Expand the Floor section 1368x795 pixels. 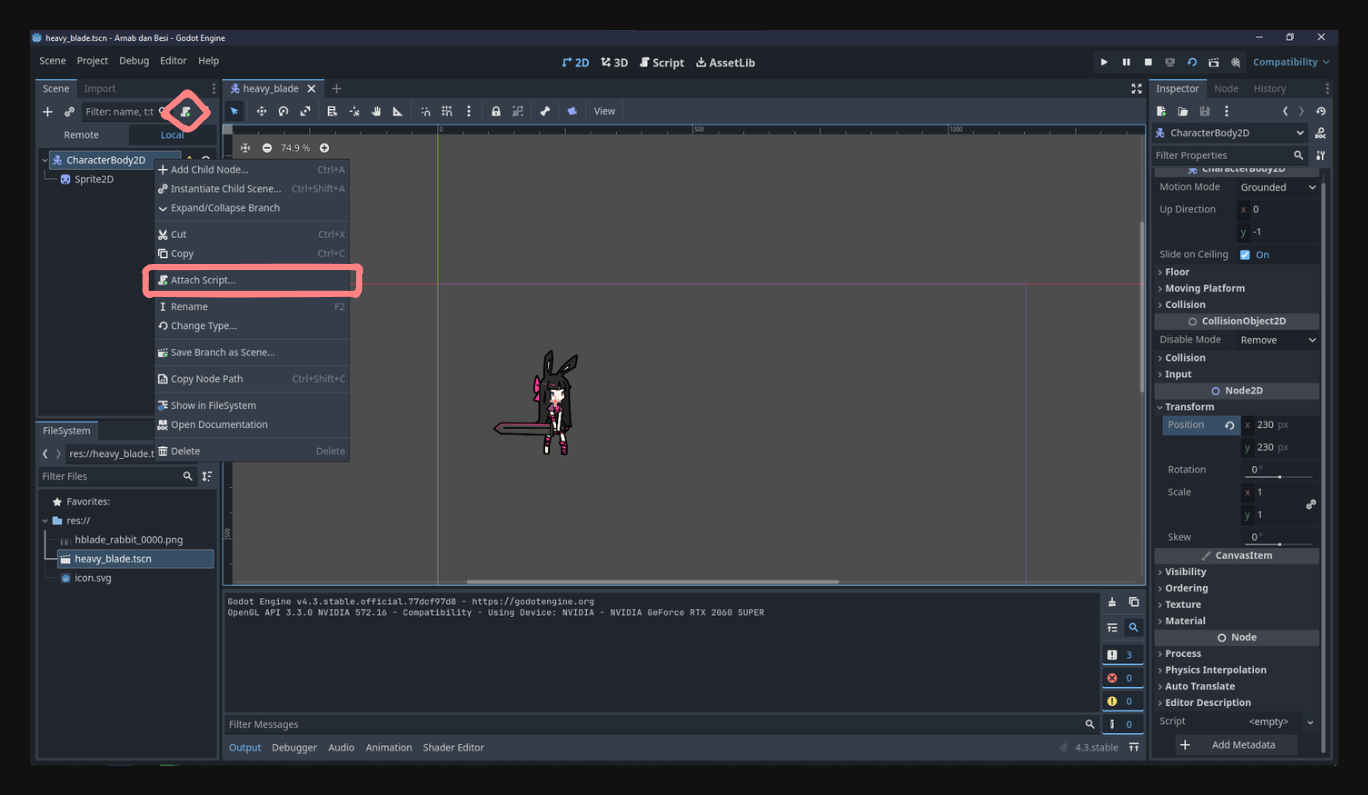1236,272
